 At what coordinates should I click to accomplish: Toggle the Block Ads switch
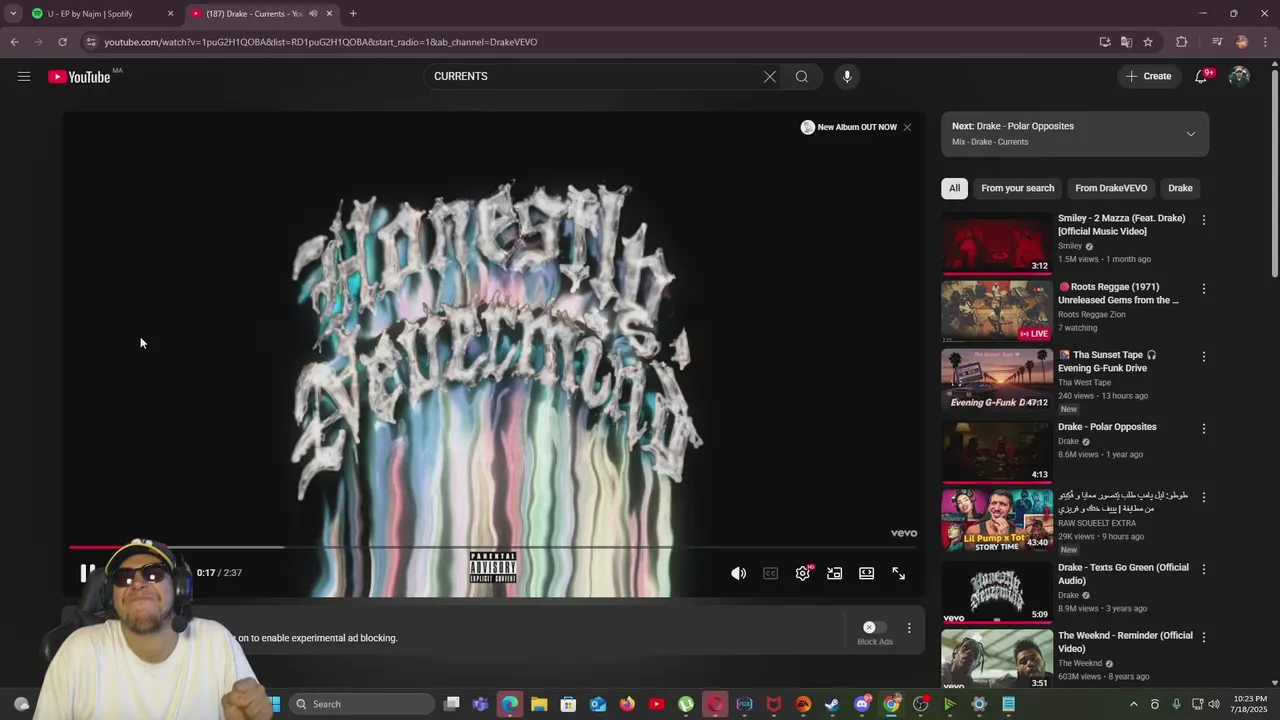[875, 627]
